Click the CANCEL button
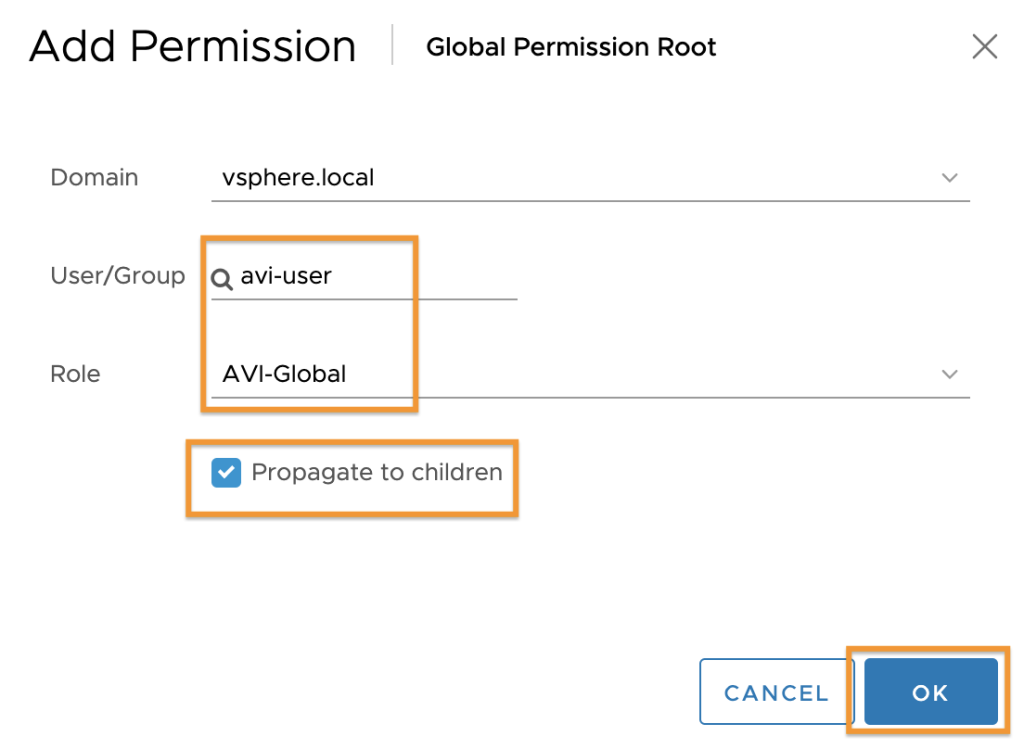The width and height of the screenshot is (1024, 749). (776, 692)
